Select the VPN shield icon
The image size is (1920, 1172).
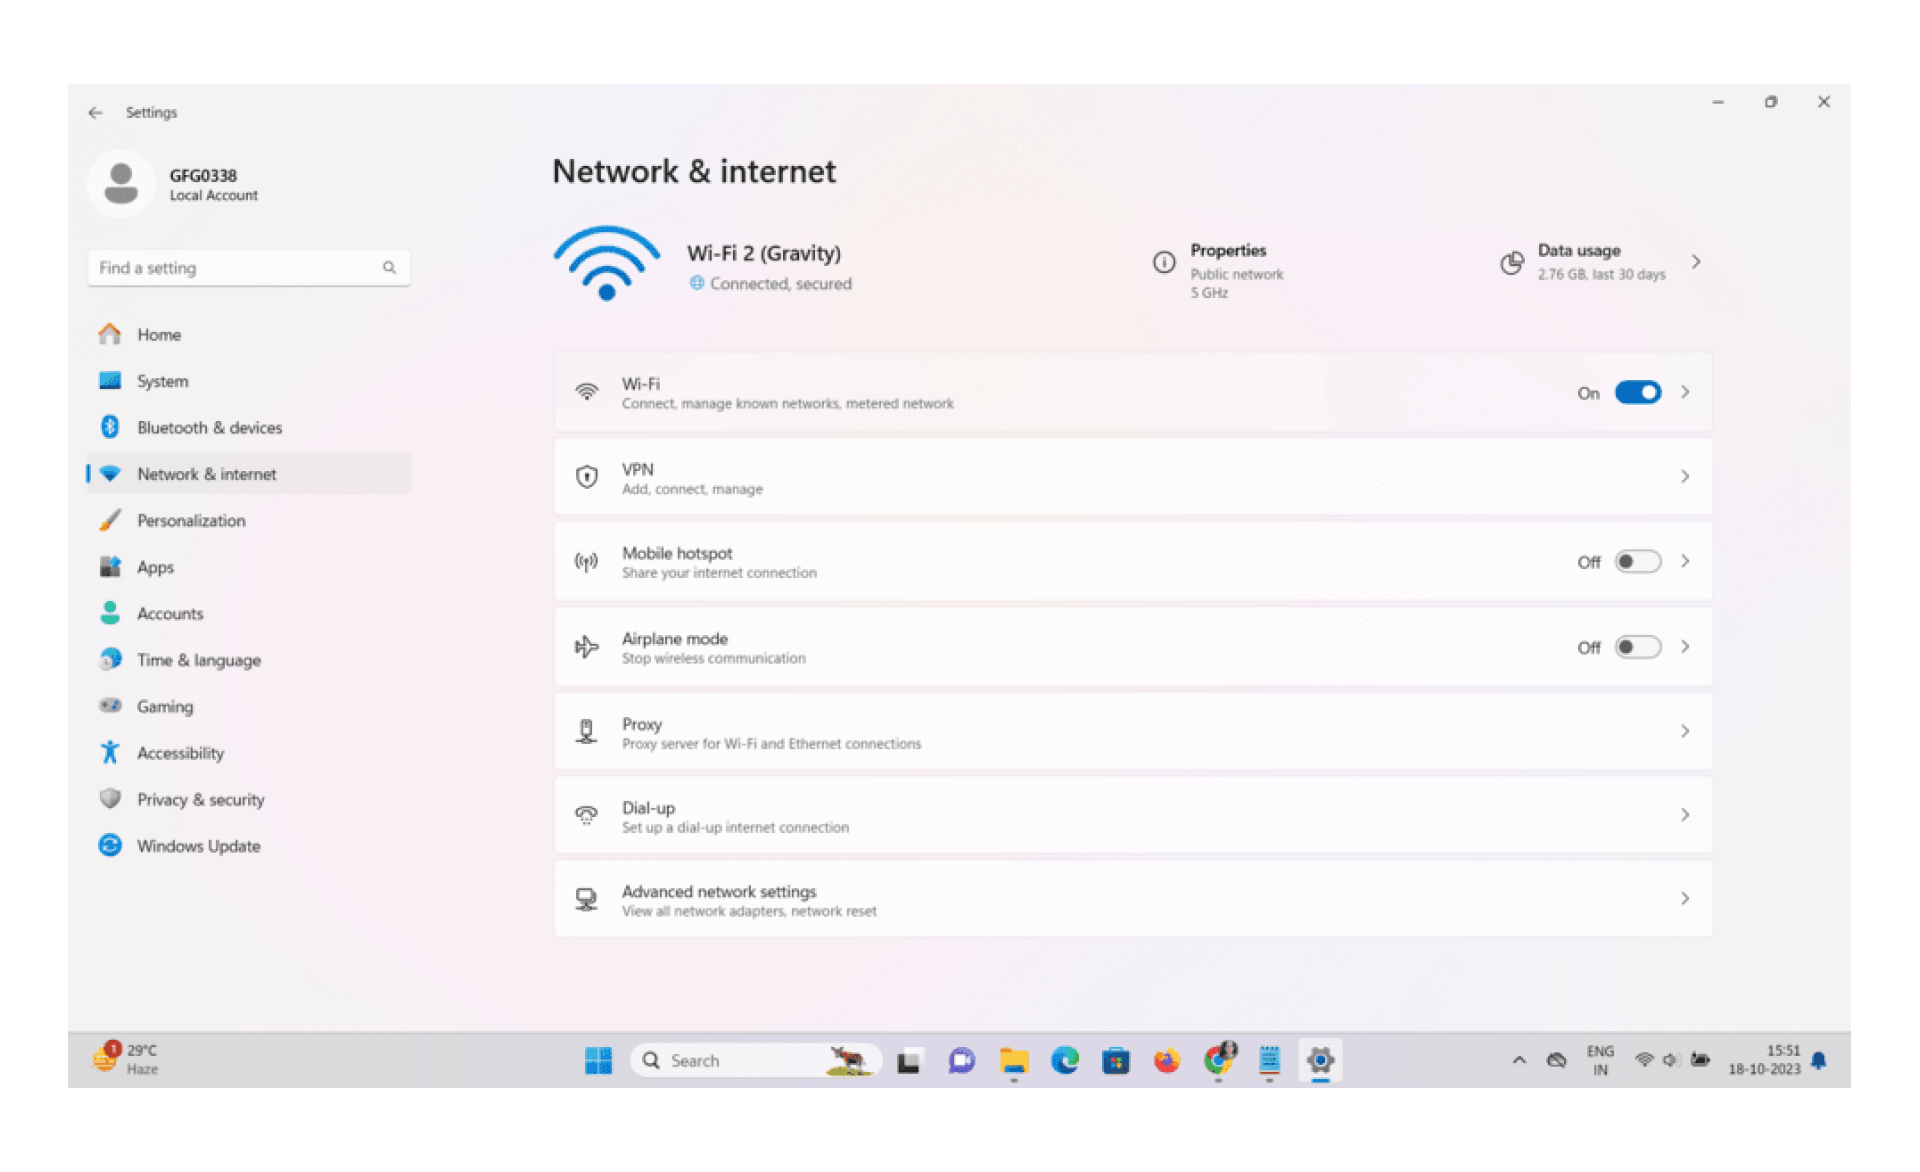587,477
